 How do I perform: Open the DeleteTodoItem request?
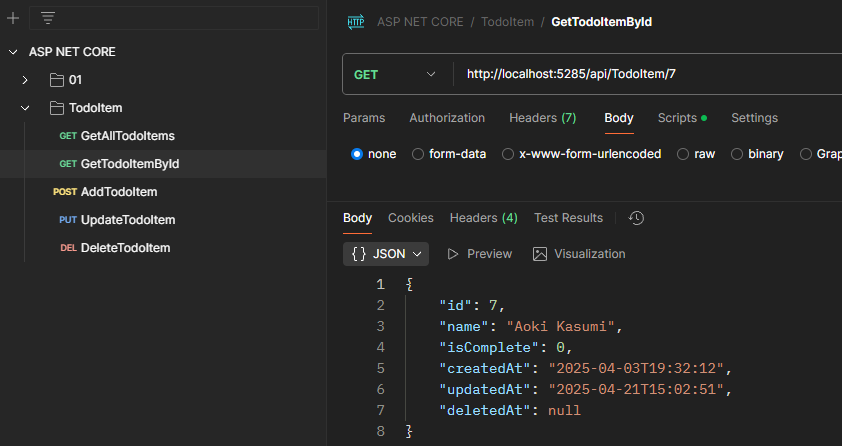point(125,248)
